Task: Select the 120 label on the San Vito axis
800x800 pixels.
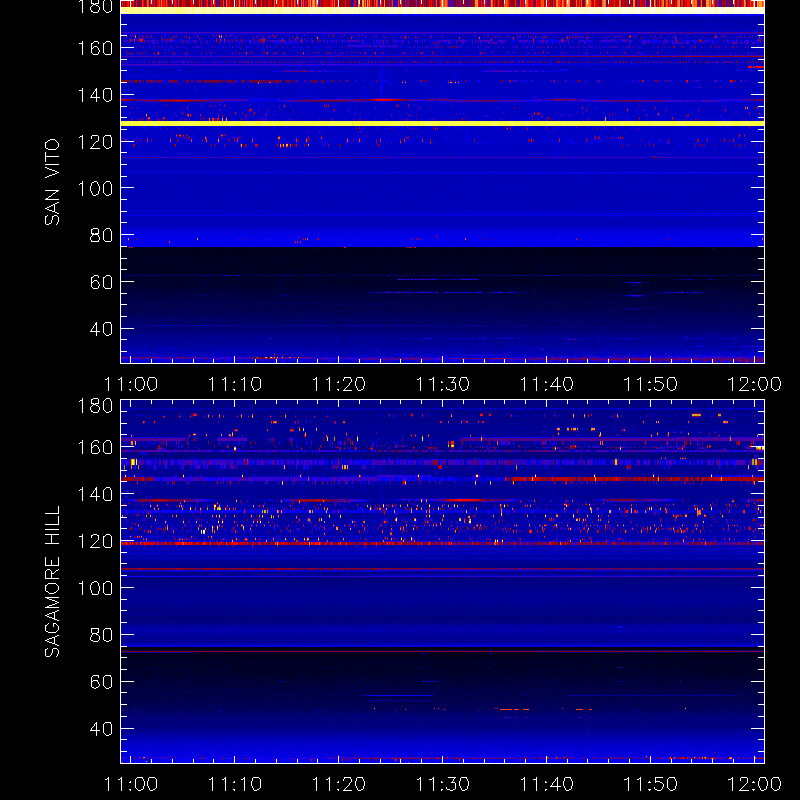Action: tap(95, 142)
